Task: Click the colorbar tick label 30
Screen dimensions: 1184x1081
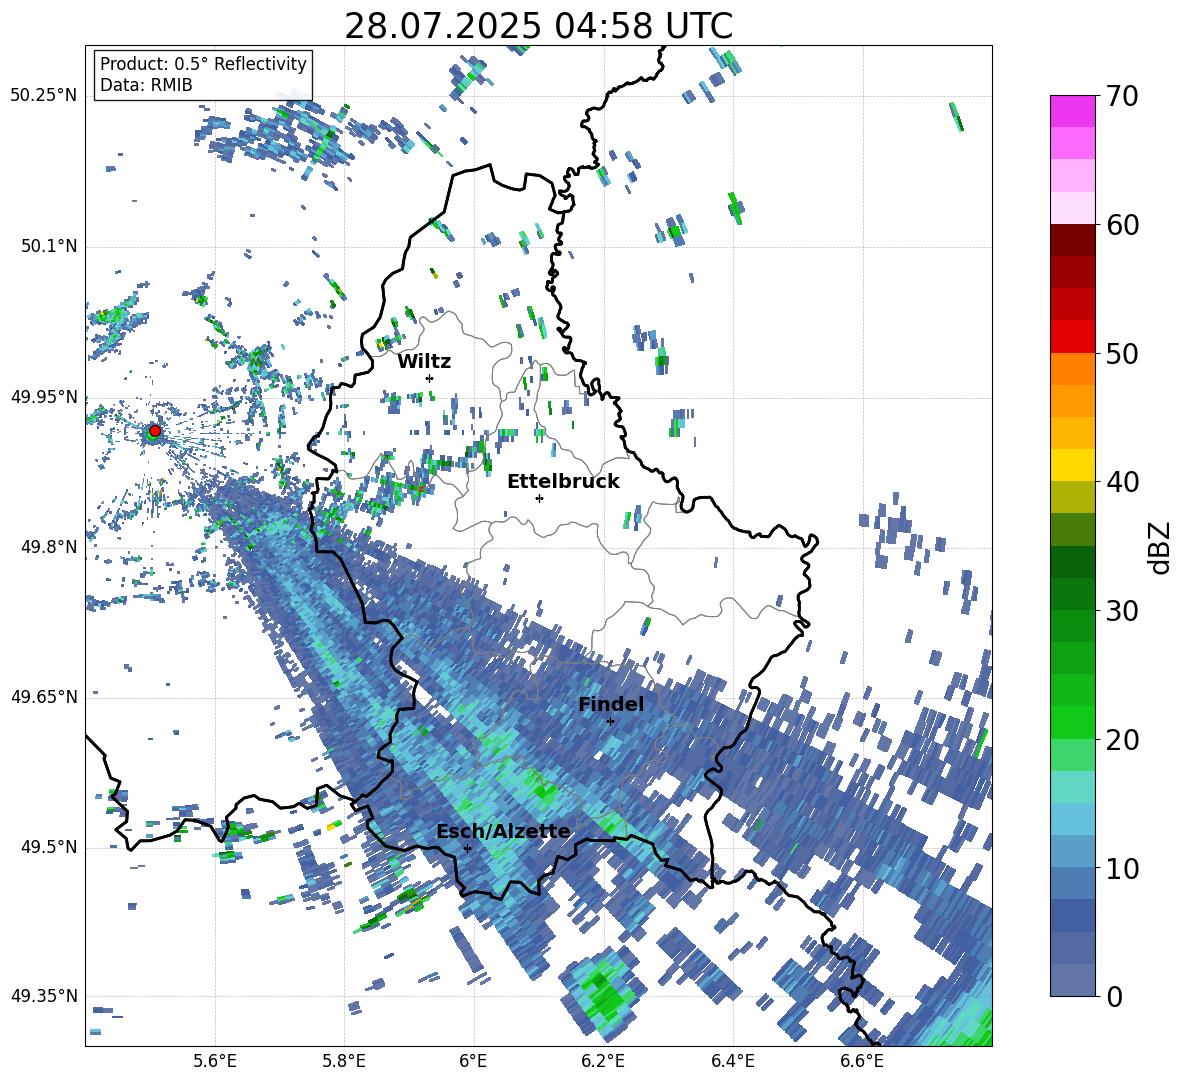Action: 1122,611
